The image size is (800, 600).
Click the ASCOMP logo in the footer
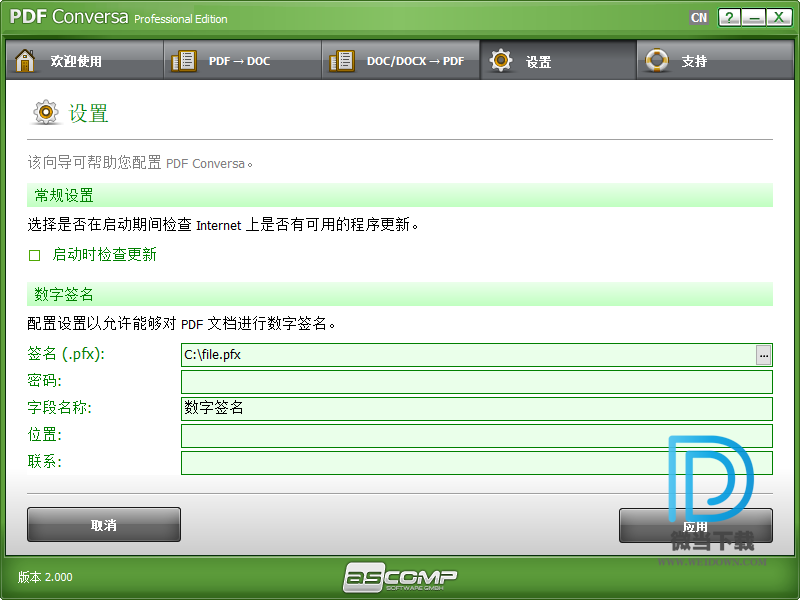coord(400,577)
